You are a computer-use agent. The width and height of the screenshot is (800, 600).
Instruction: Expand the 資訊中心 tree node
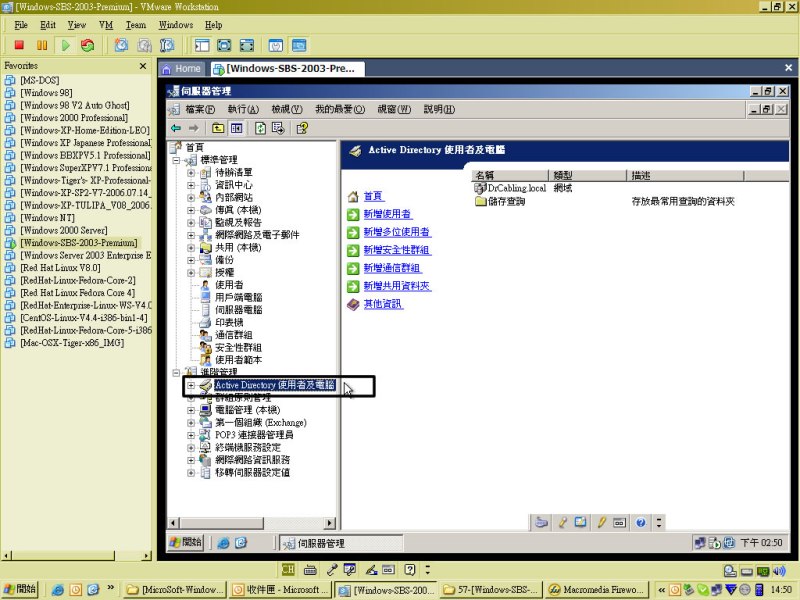191,185
